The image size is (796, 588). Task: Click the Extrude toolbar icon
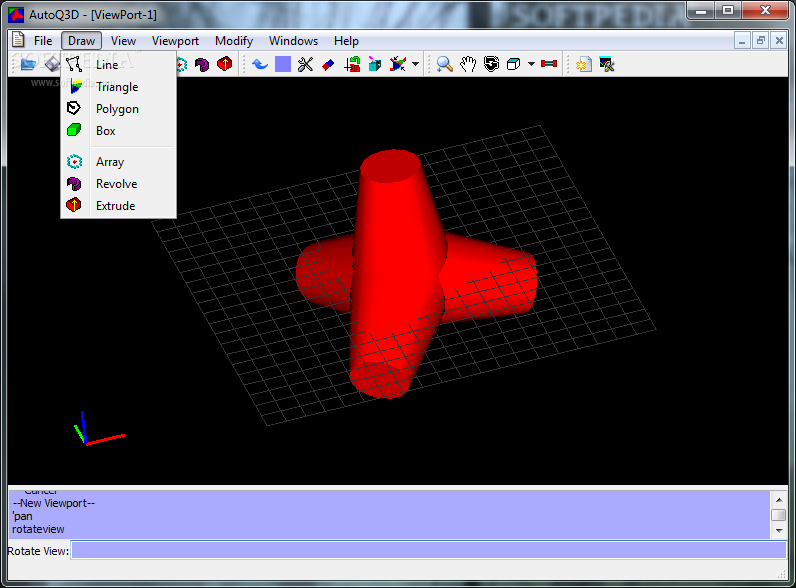point(224,64)
